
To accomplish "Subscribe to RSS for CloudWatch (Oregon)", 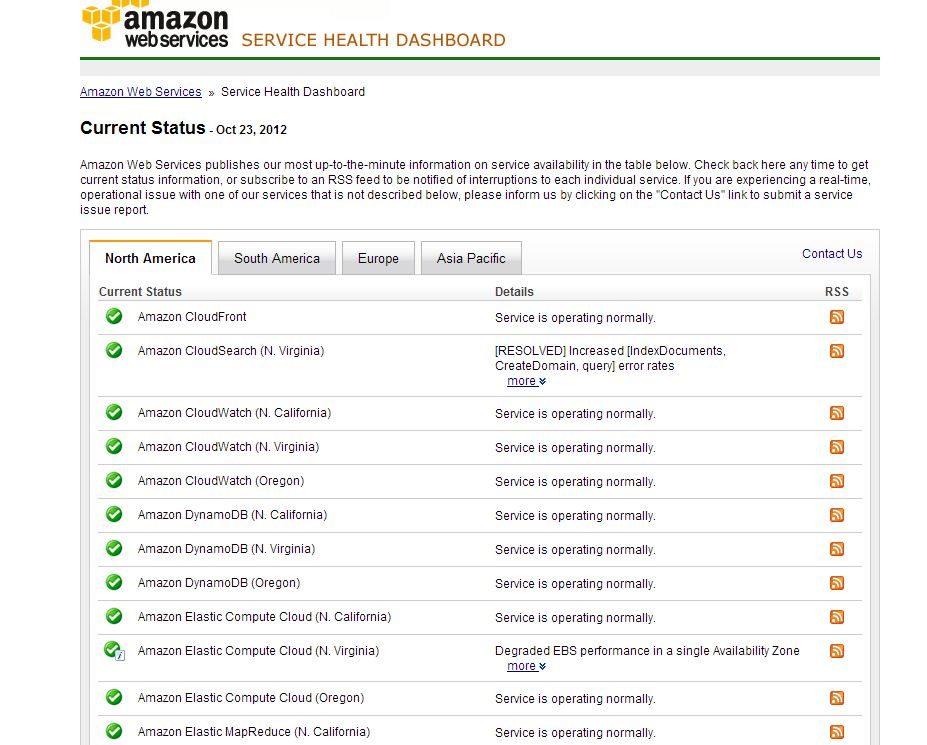I will [x=837, y=481].
